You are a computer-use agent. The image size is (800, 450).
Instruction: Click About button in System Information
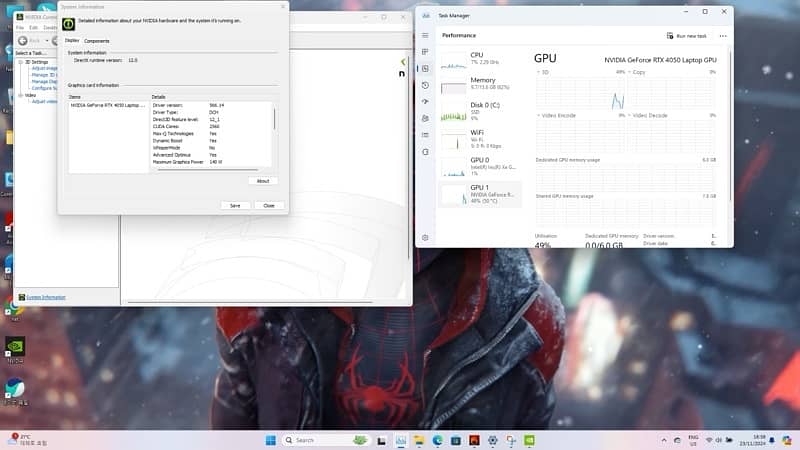click(x=262, y=181)
